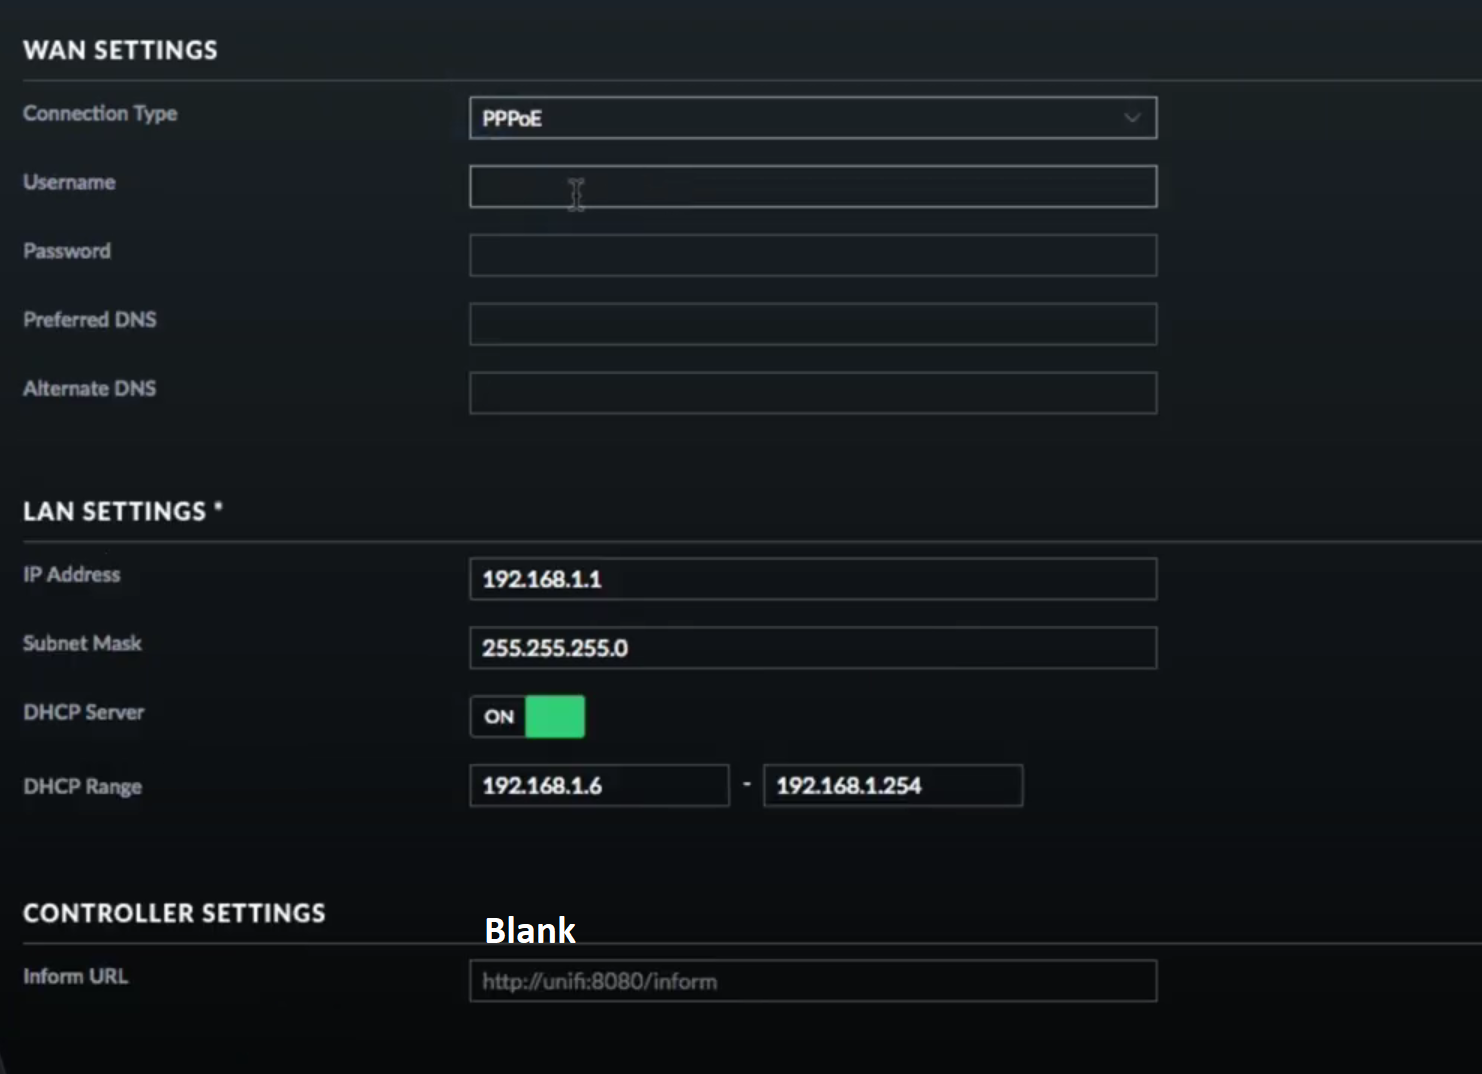Click the DHCP Server label text
1482x1074 pixels.
[x=84, y=713]
